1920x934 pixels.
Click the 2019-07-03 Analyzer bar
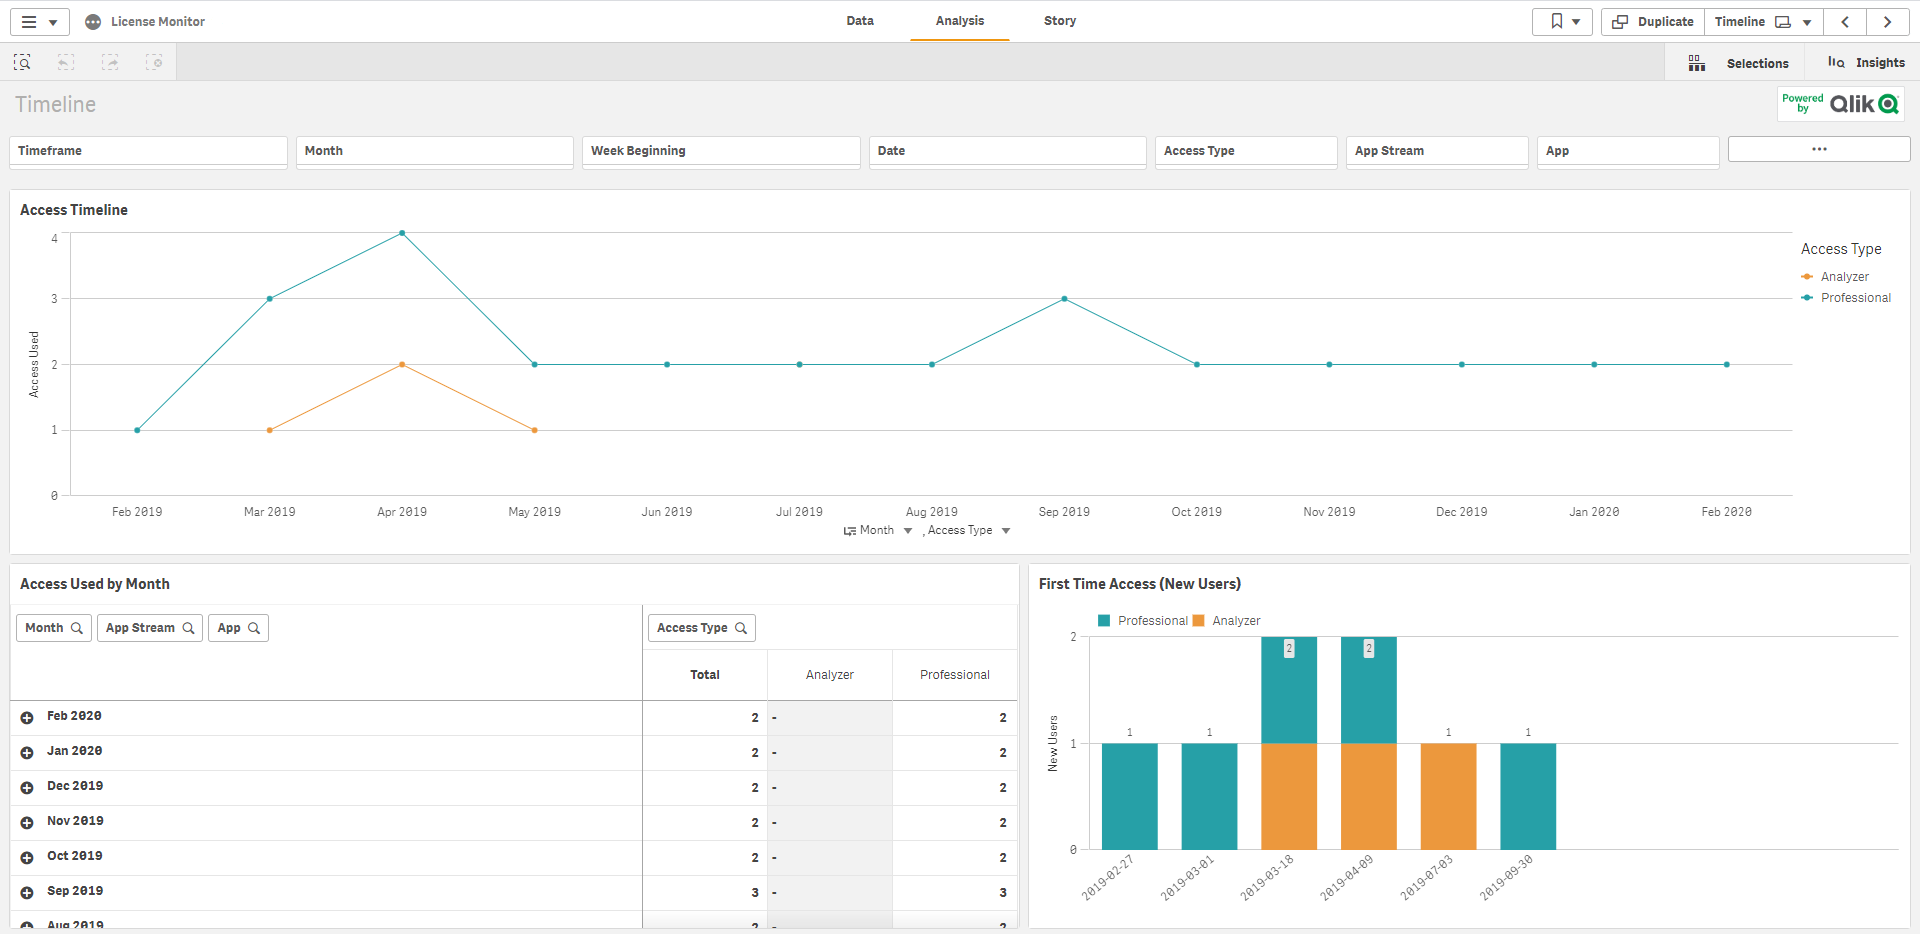[x=1448, y=796]
